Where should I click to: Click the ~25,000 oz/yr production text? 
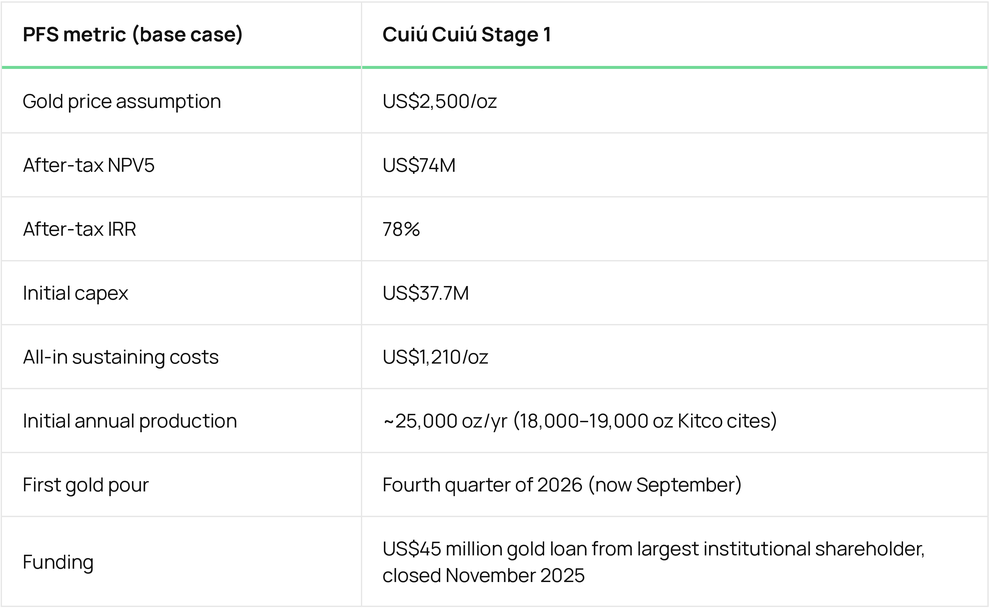click(x=445, y=421)
